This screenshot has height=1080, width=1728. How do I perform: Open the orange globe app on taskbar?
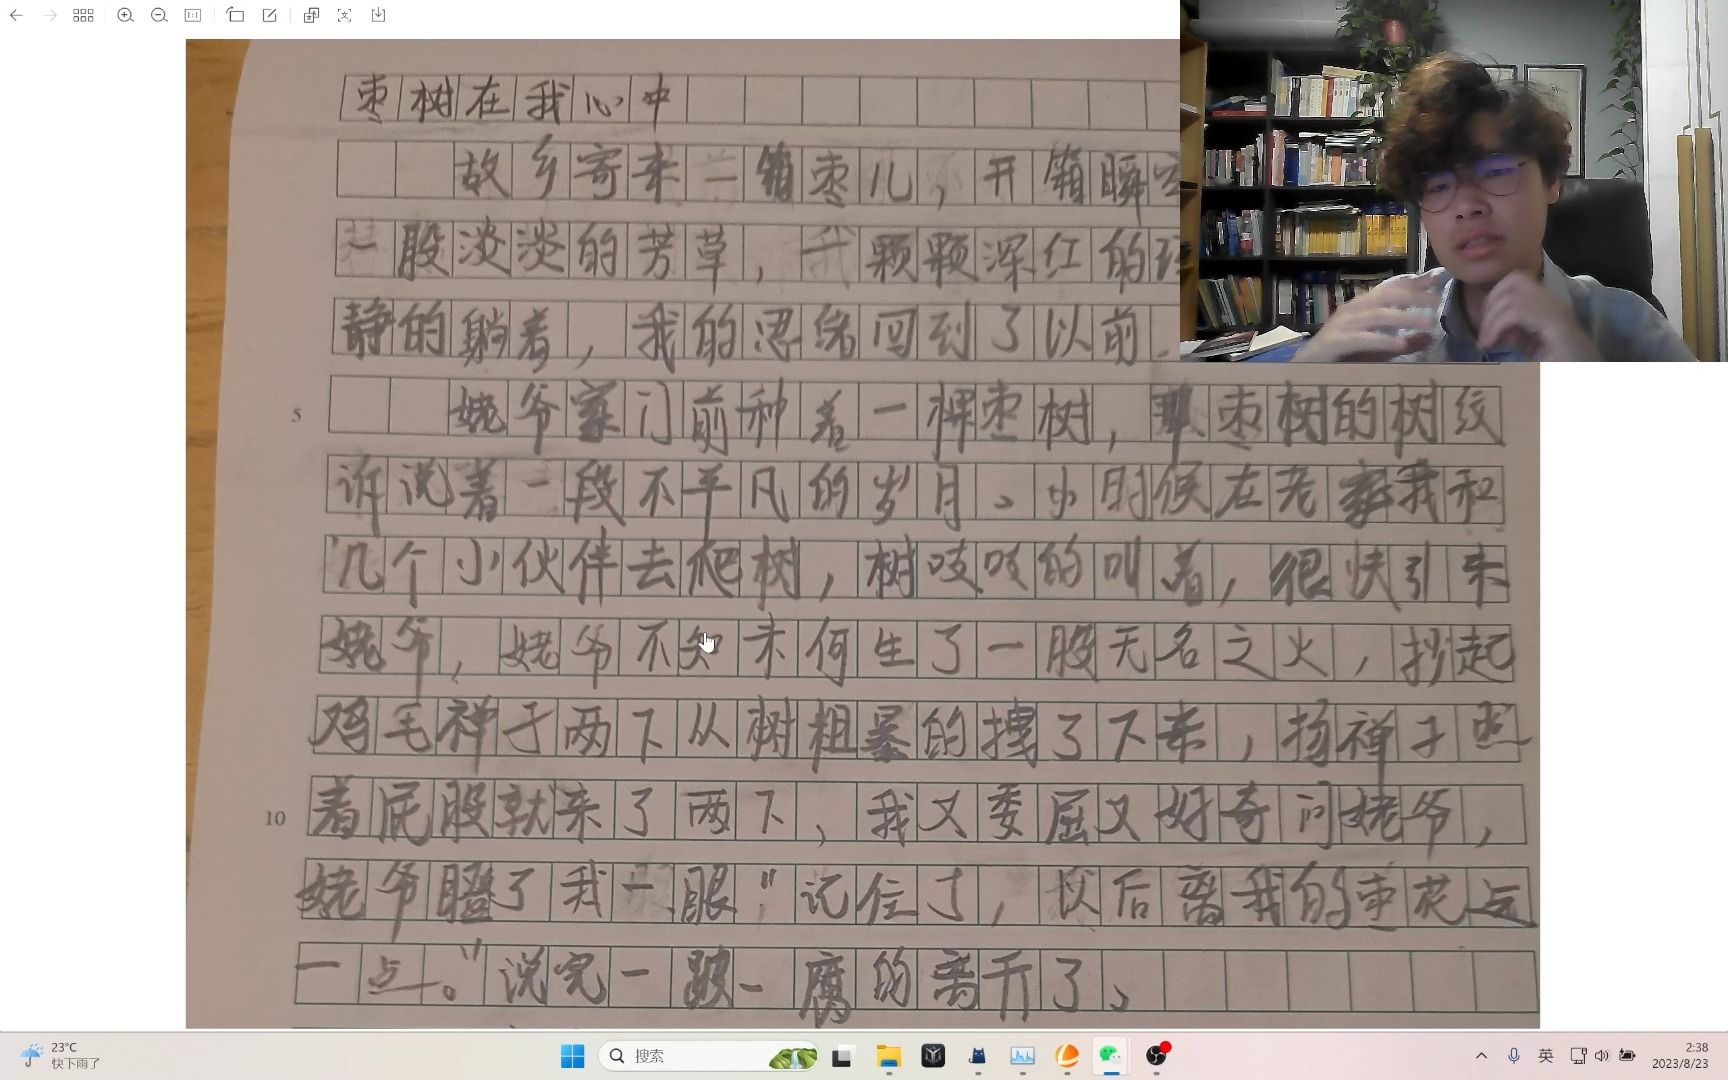(1067, 1056)
